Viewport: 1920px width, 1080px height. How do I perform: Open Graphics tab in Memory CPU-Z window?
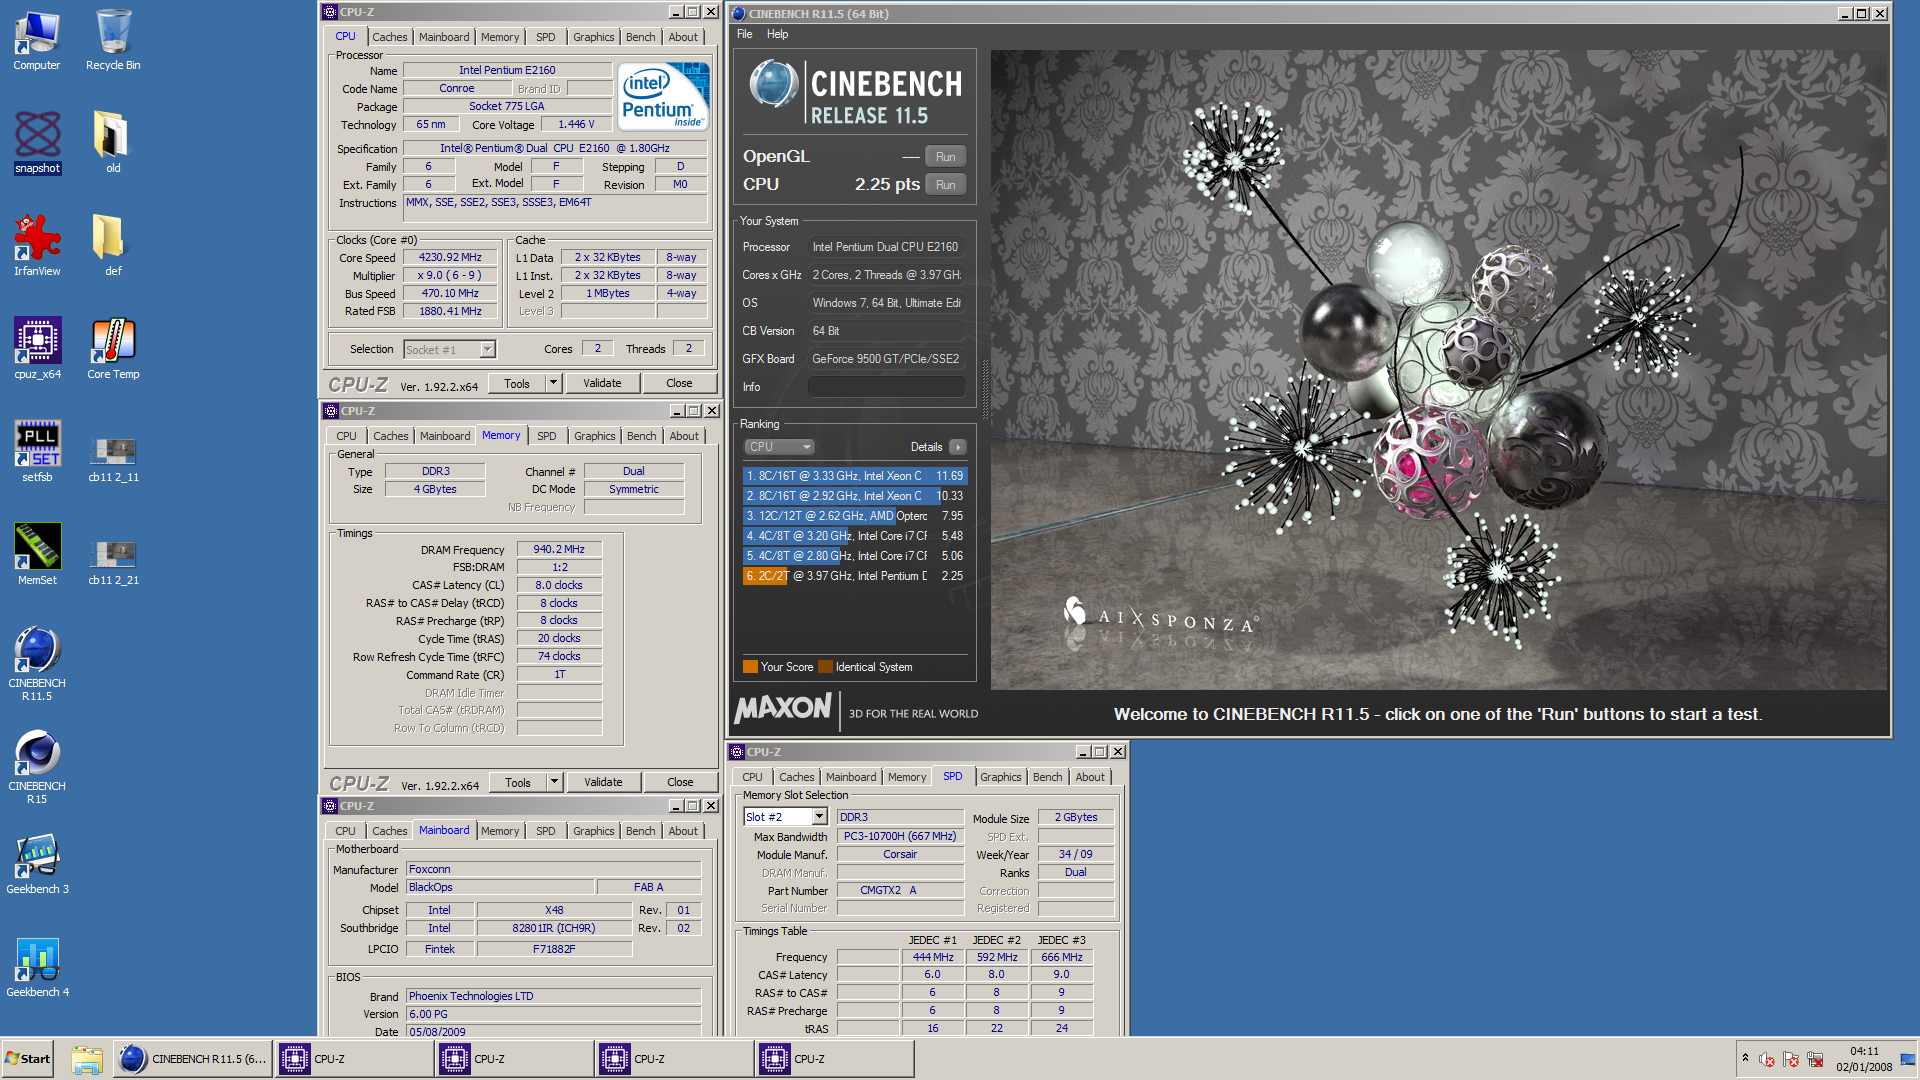(595, 436)
